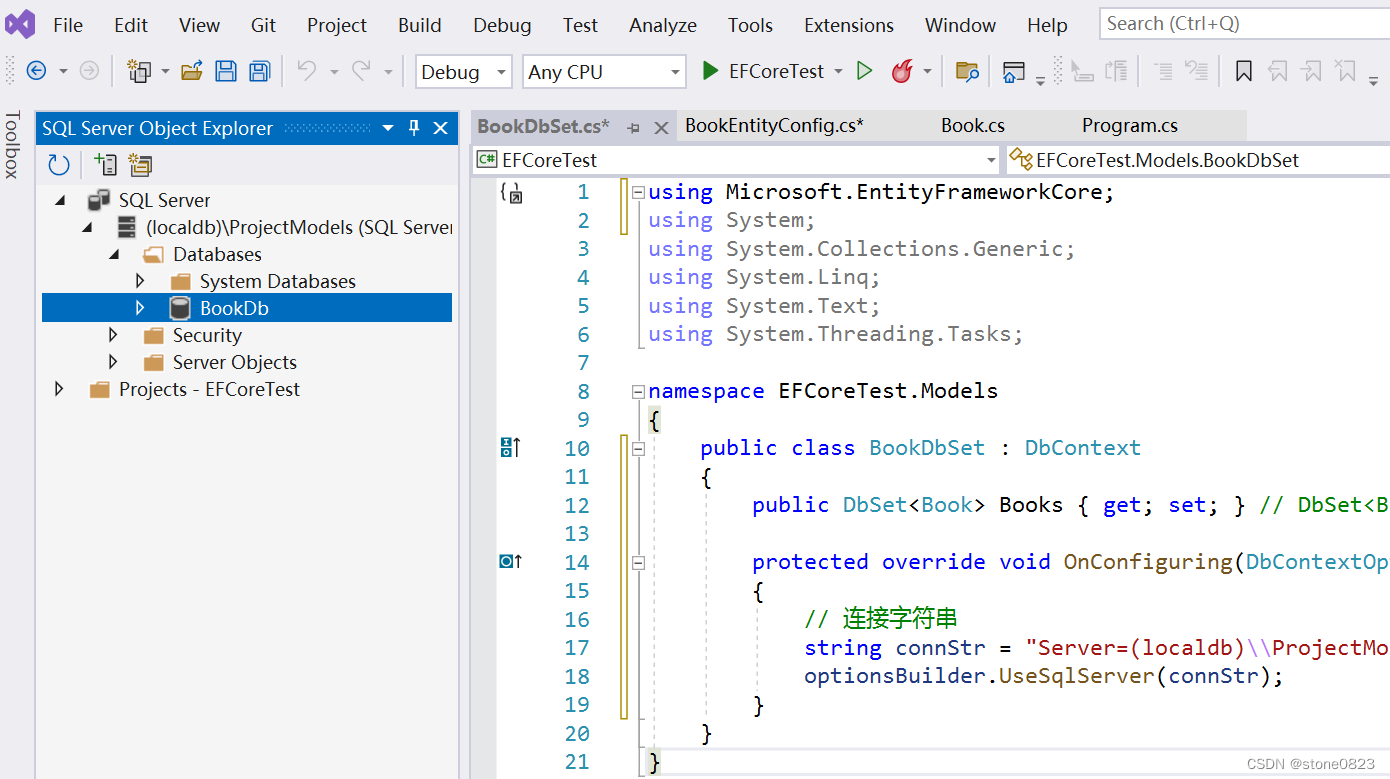Click the New Project icon in toolbar
Image resolution: width=1390 pixels, height=779 pixels.
(x=139, y=71)
